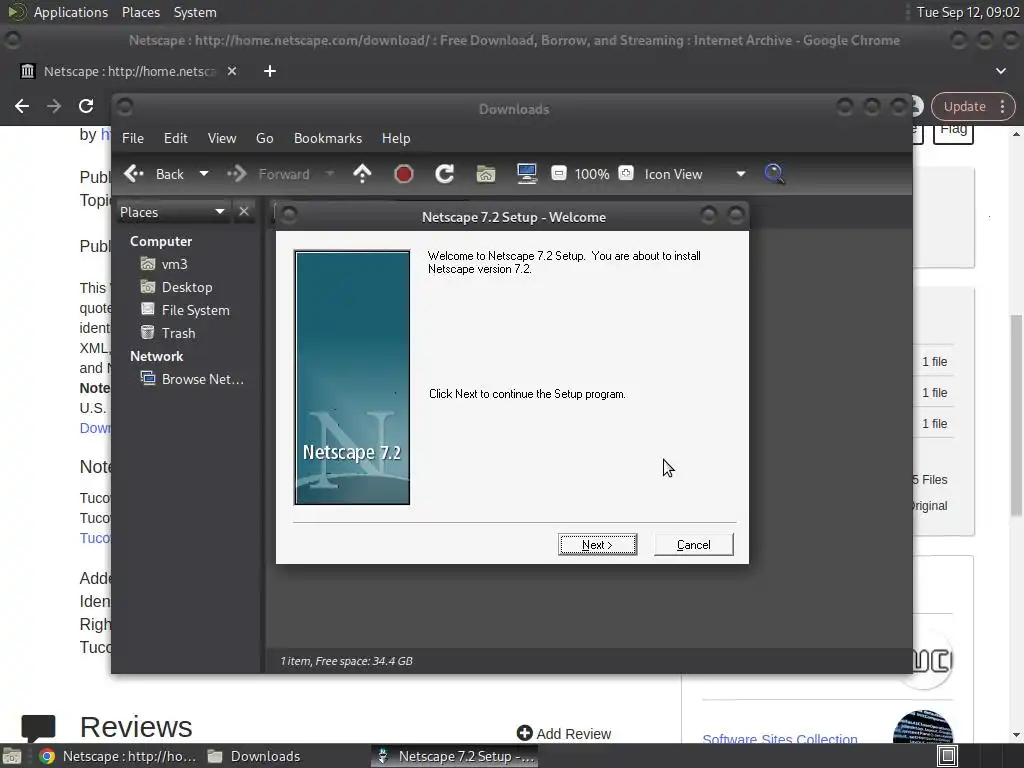Go Back in the file manager toolbar
This screenshot has height=768, width=1024.
[x=155, y=174]
